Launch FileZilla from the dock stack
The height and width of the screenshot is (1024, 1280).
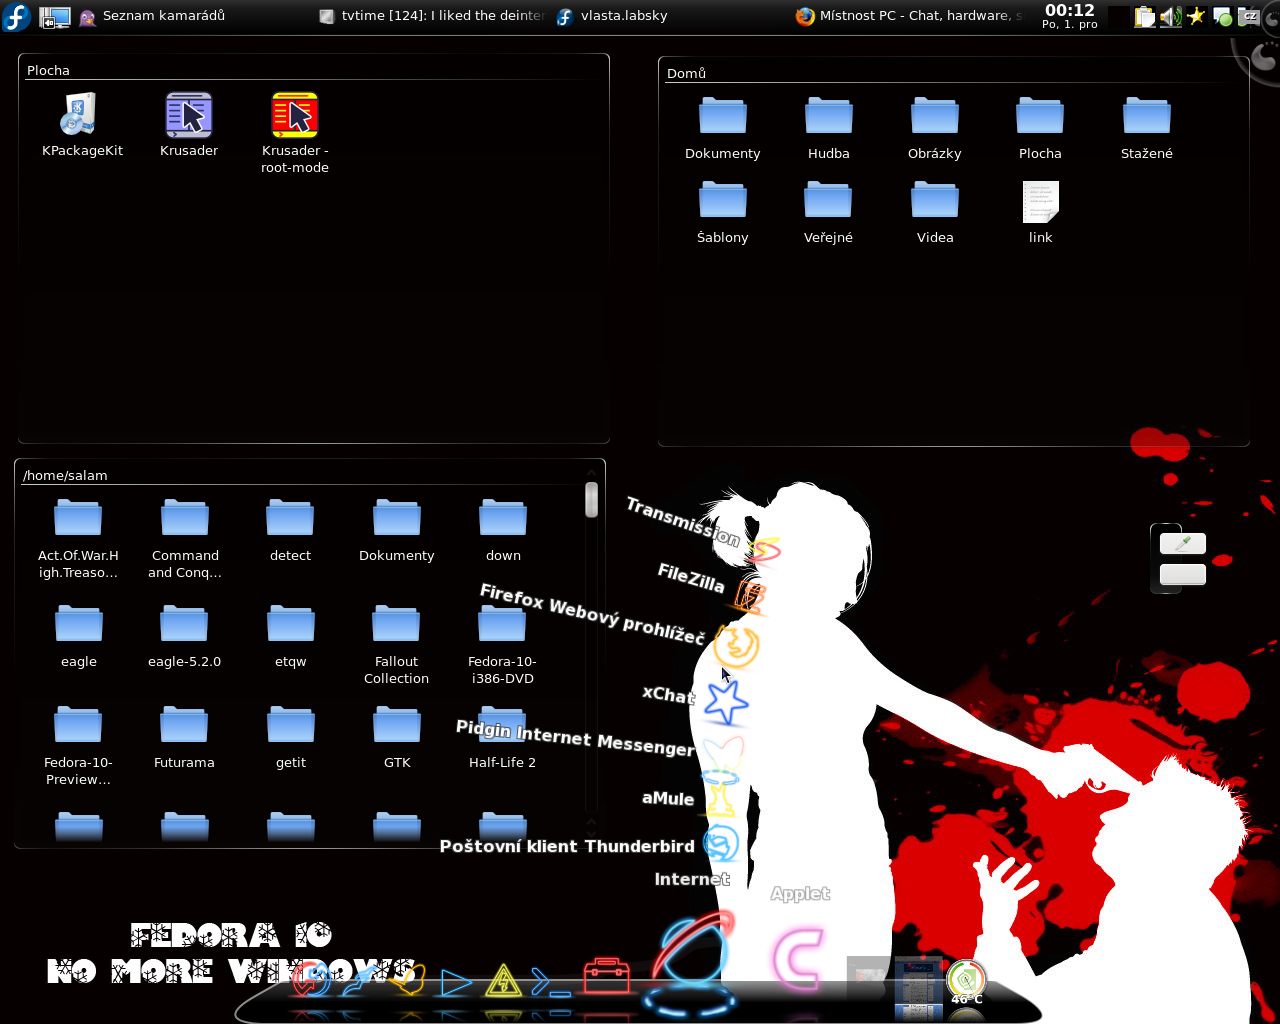pyautogui.click(x=750, y=596)
